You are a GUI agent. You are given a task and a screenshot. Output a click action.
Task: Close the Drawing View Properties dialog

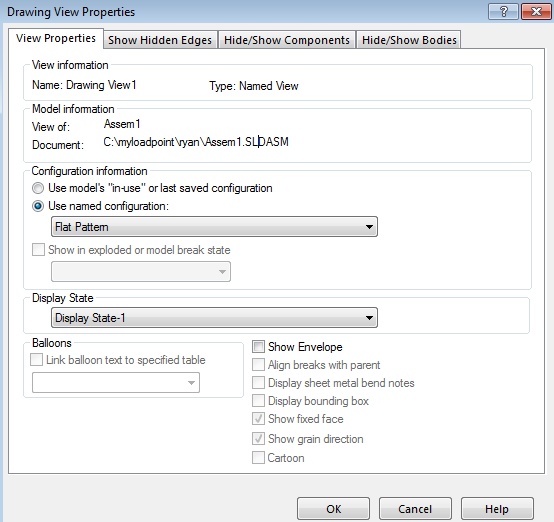(536, 12)
